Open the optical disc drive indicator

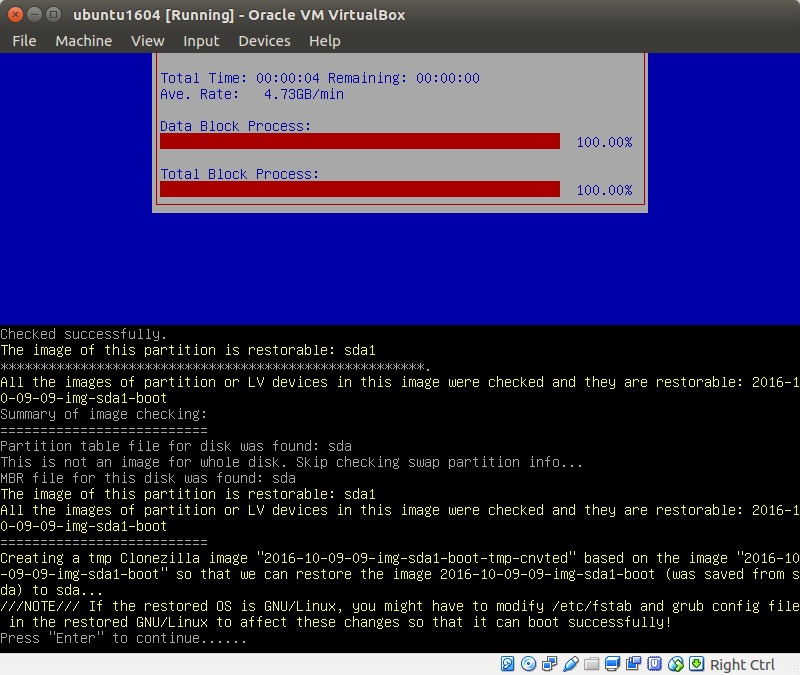tap(529, 665)
